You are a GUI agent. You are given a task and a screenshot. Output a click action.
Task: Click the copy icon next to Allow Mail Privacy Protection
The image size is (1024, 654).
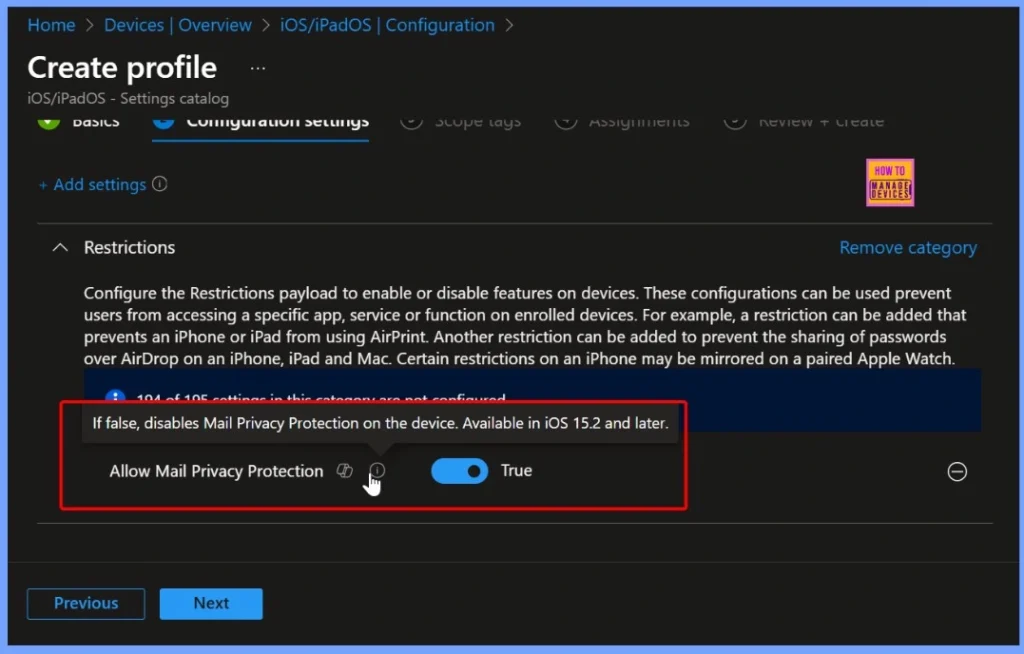[x=345, y=470]
